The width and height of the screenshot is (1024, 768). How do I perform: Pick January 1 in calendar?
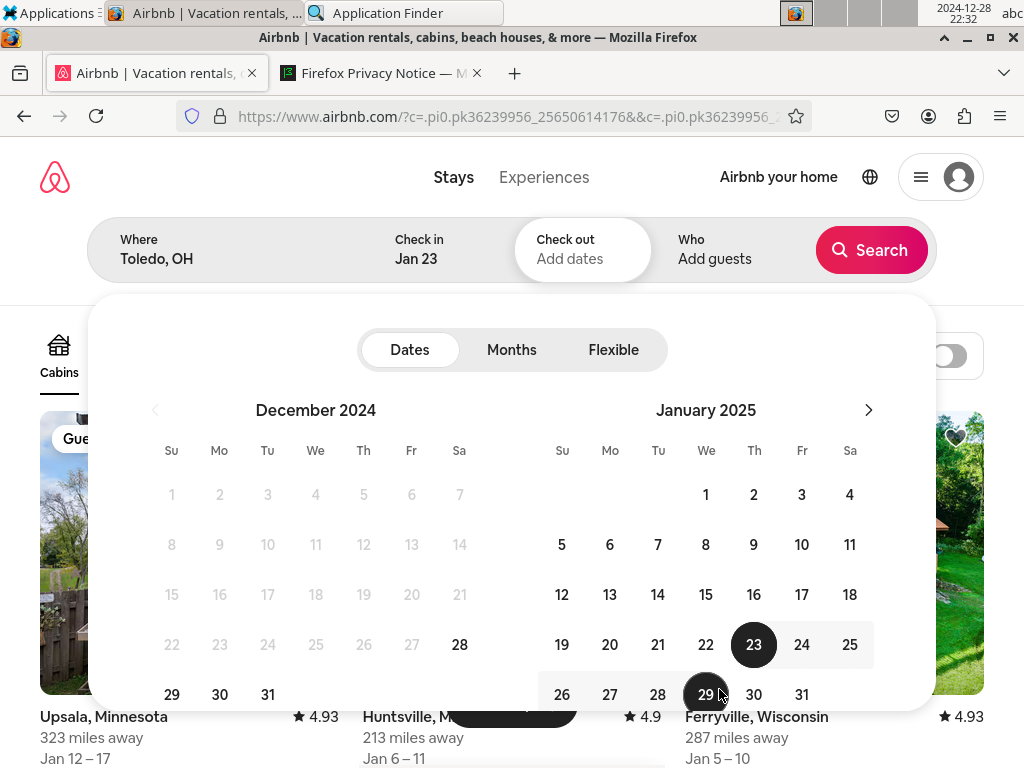706,494
